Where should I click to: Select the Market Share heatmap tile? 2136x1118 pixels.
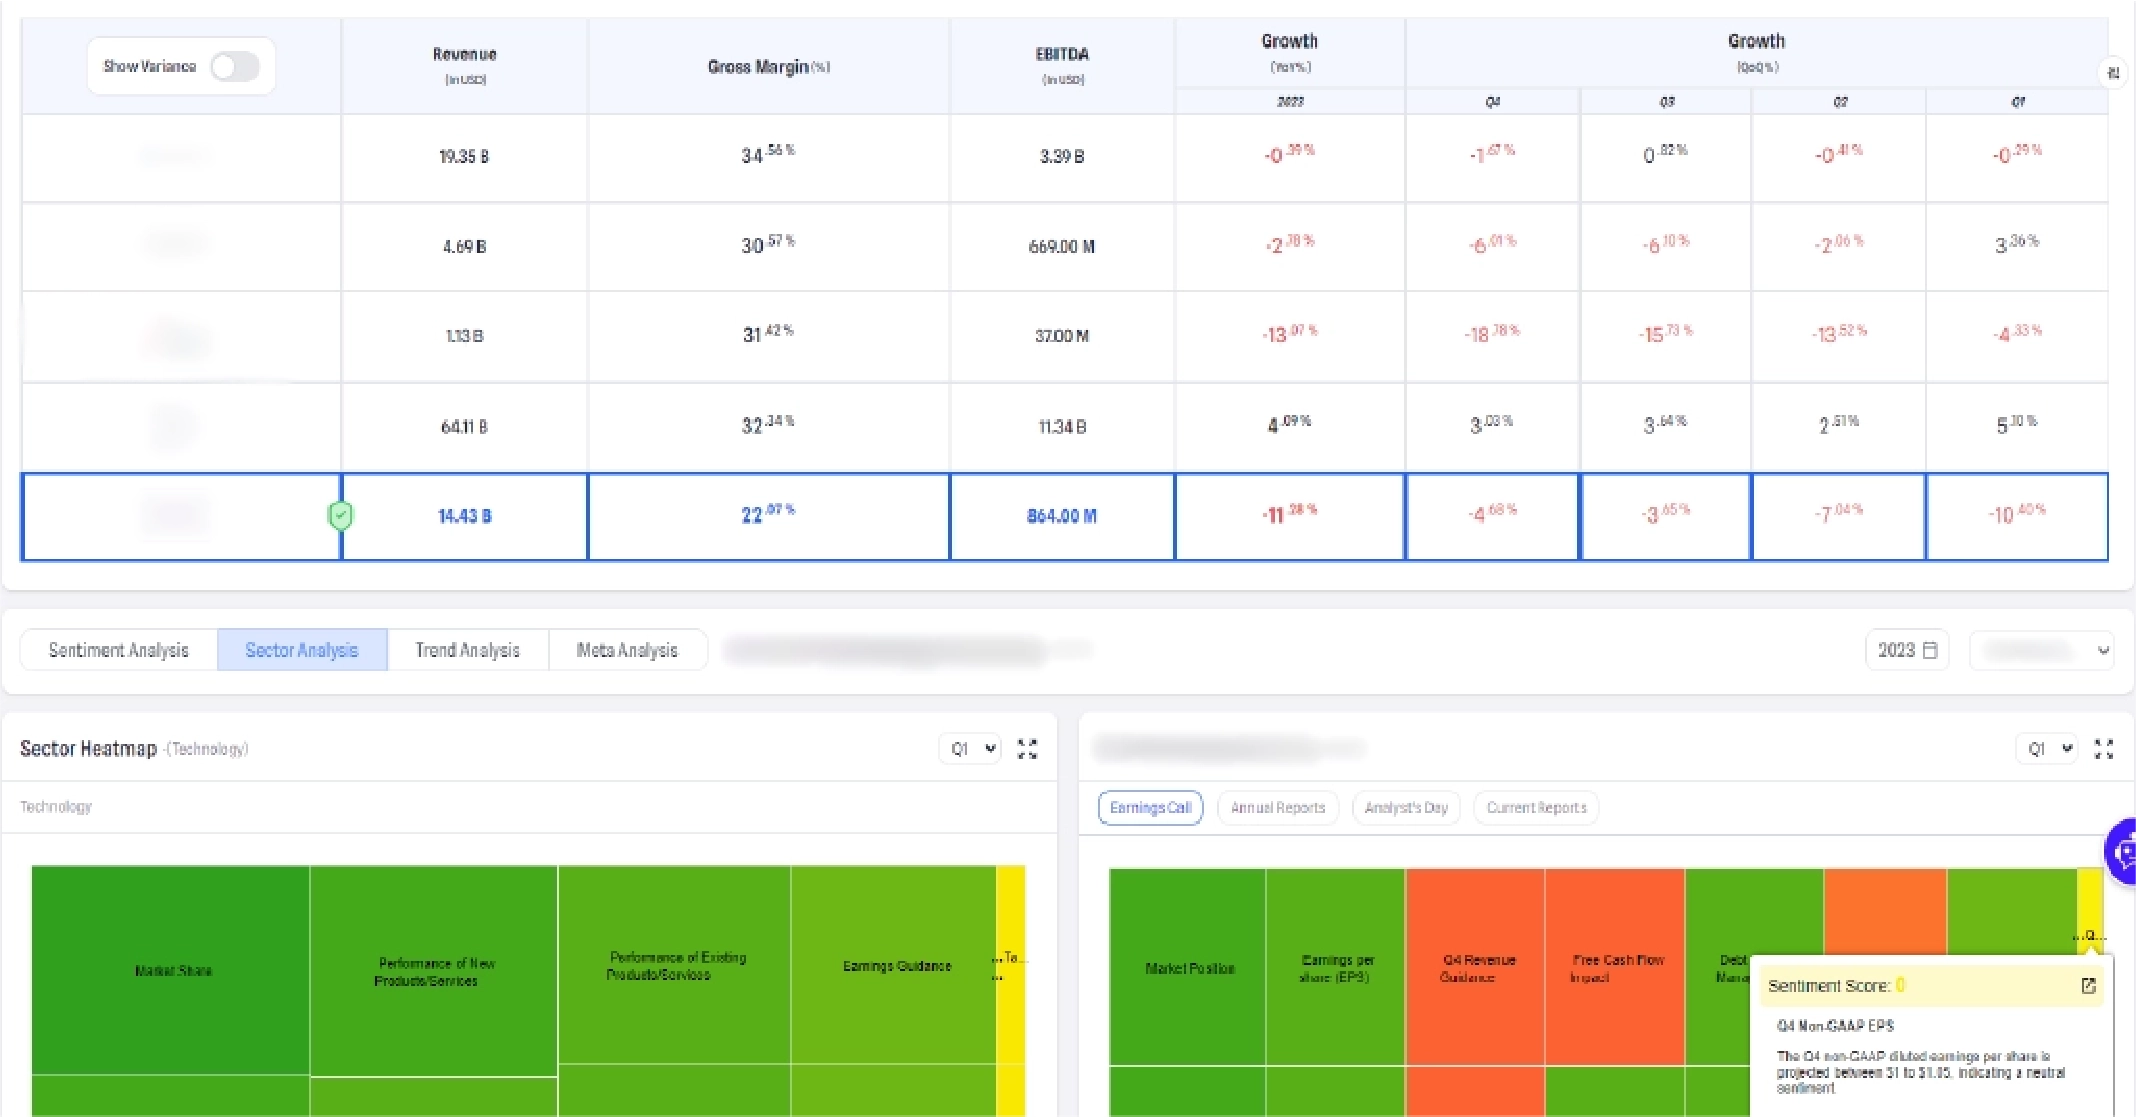tap(171, 970)
